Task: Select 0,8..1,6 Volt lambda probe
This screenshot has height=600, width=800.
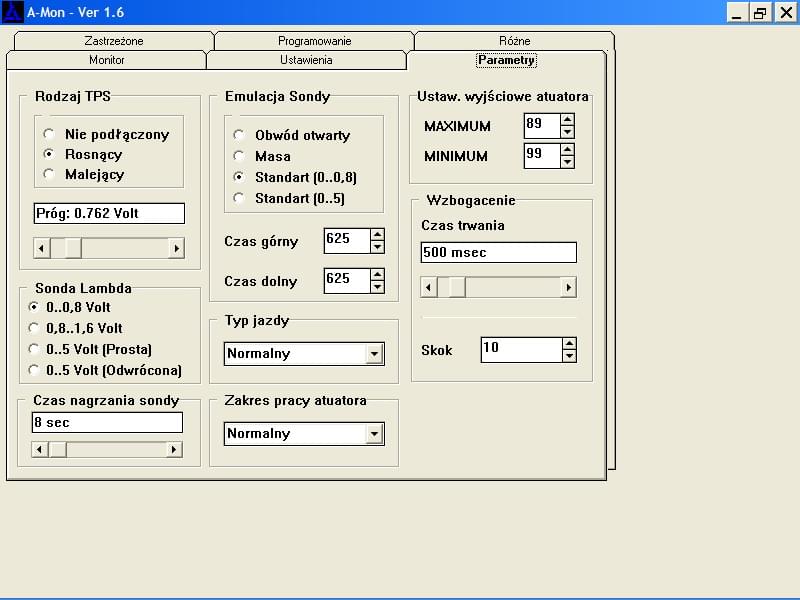Action: (76, 328)
